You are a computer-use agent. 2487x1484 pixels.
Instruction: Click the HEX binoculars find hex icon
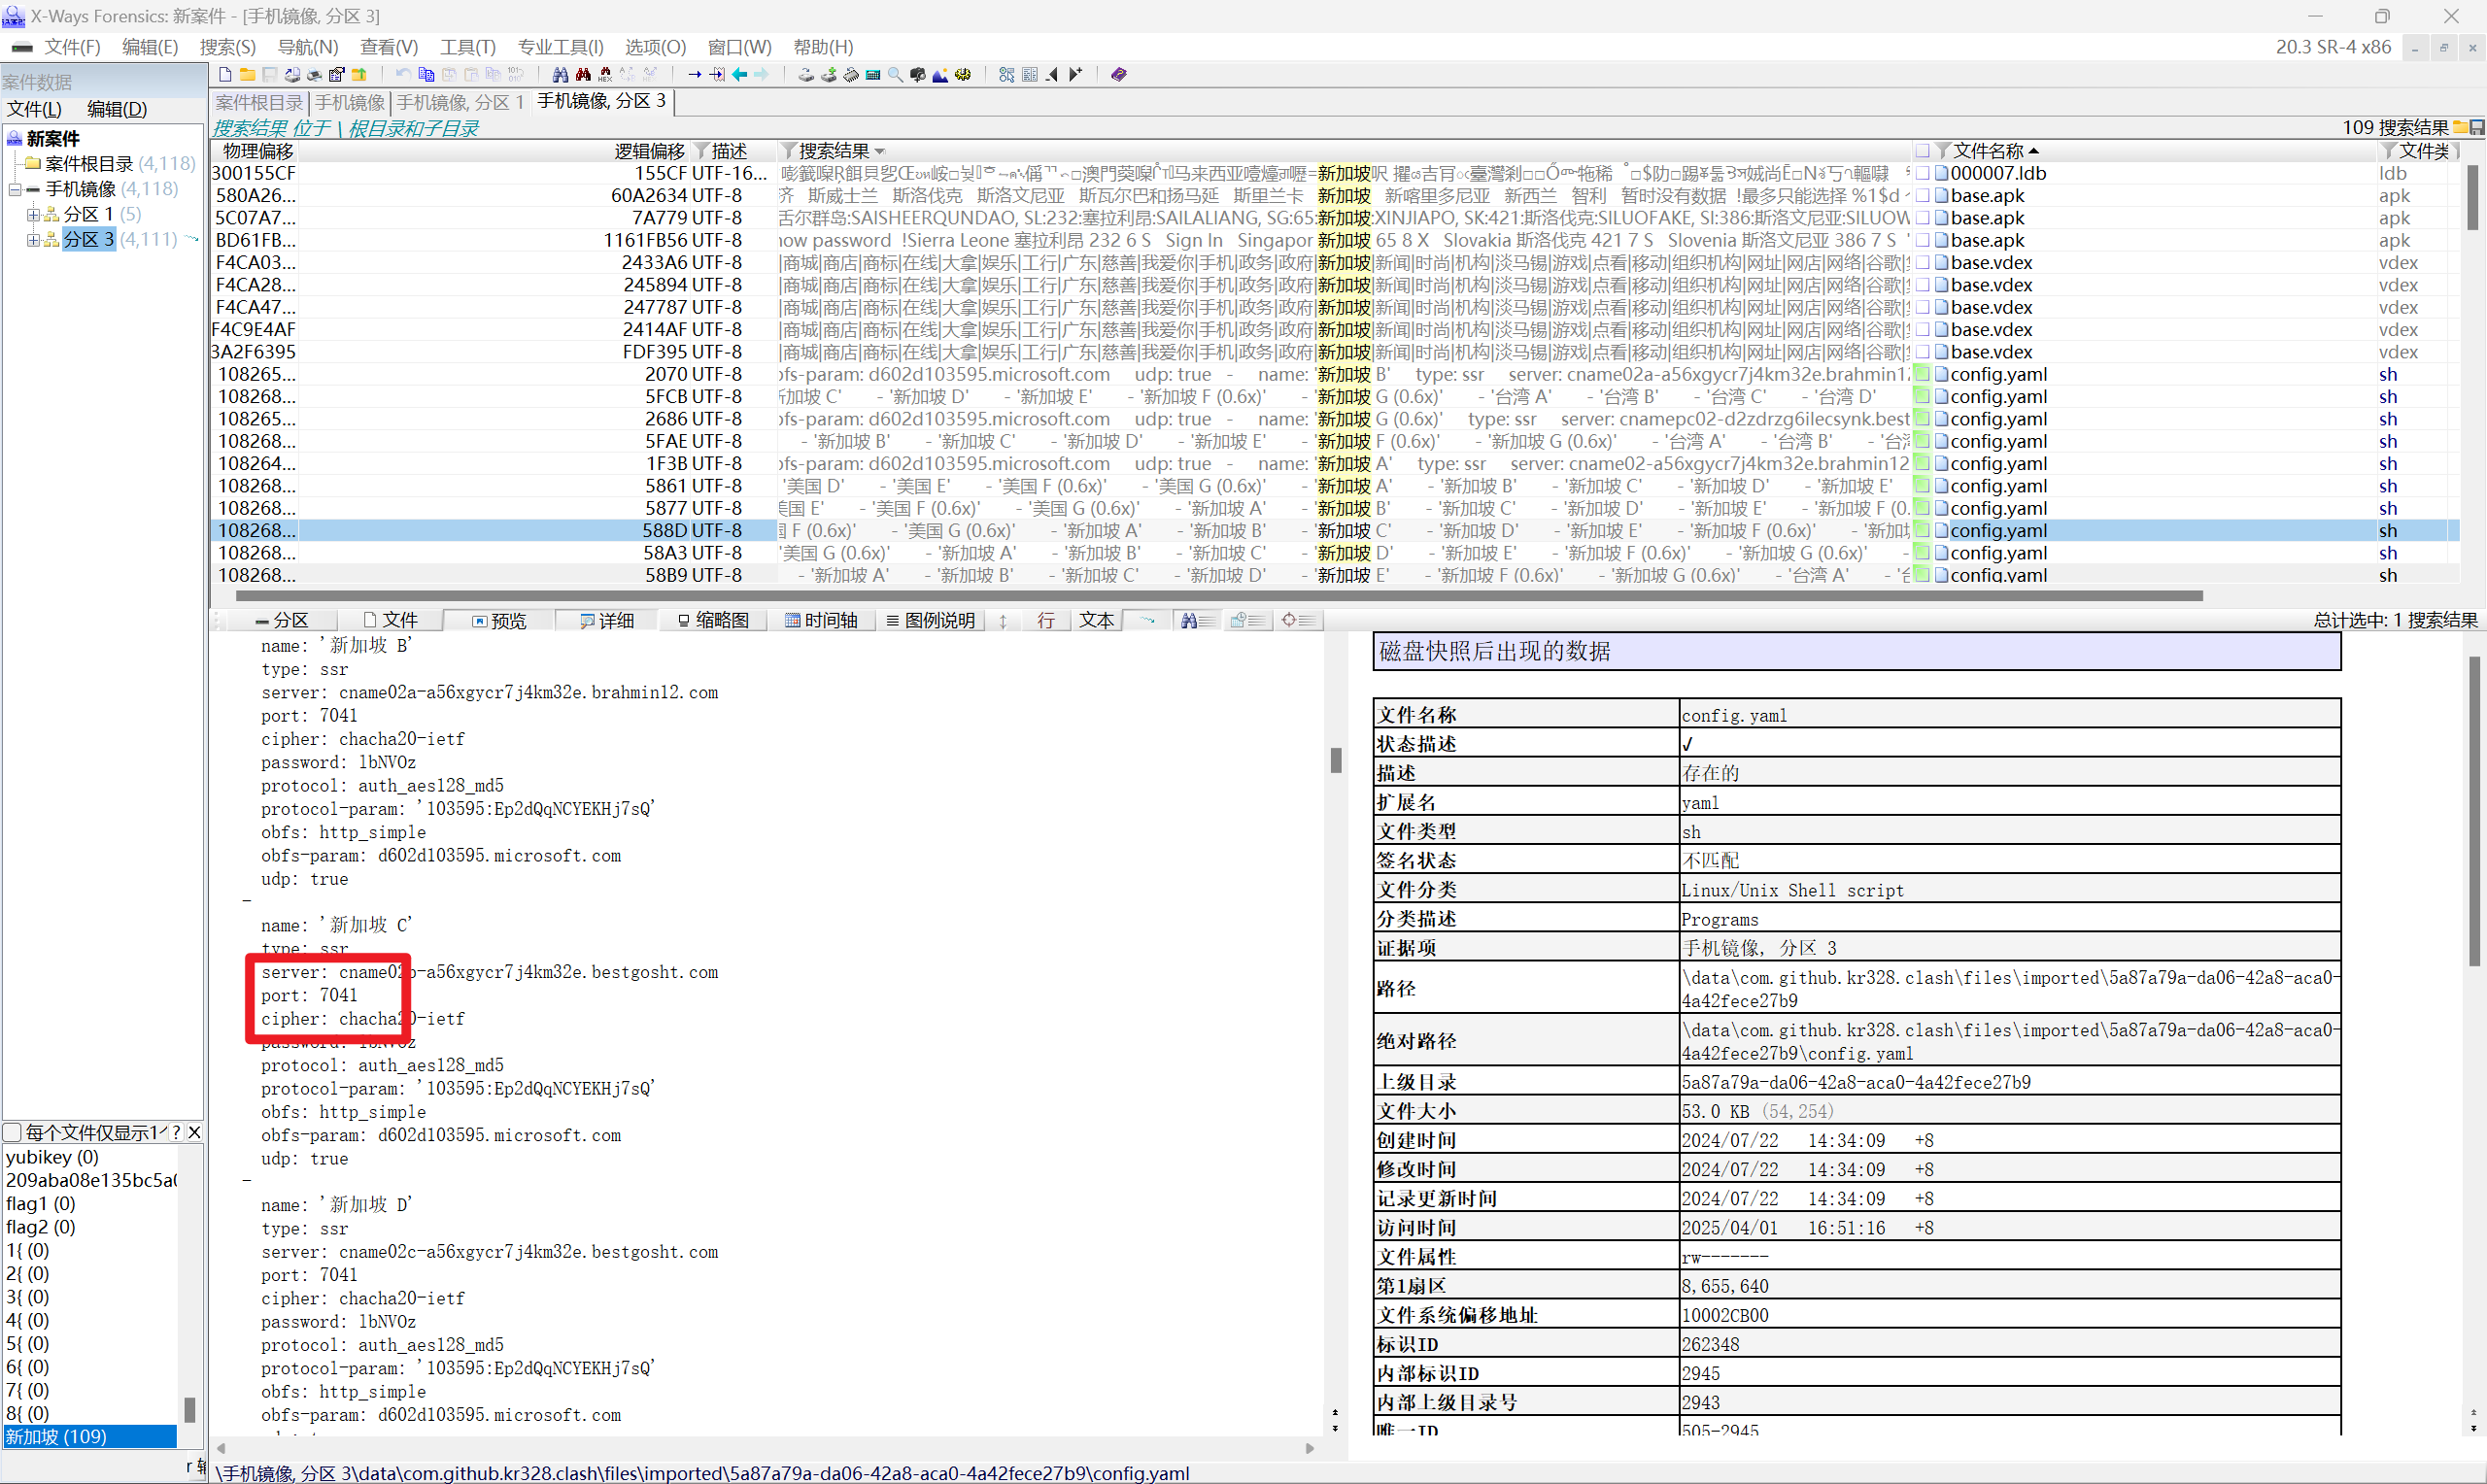605,75
